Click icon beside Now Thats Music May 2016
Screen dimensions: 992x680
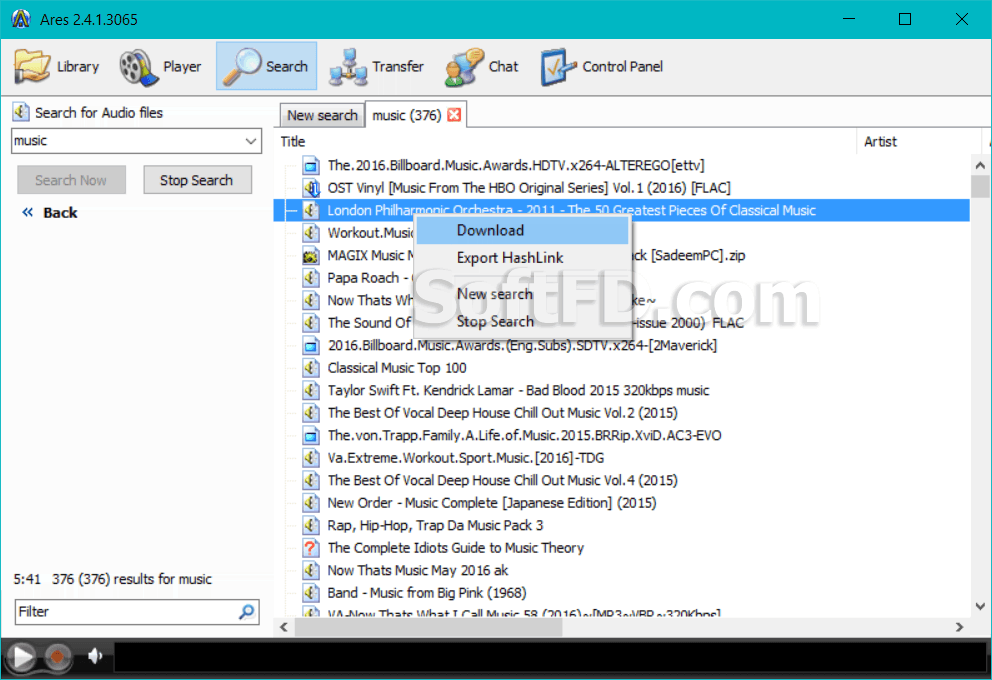tap(311, 571)
